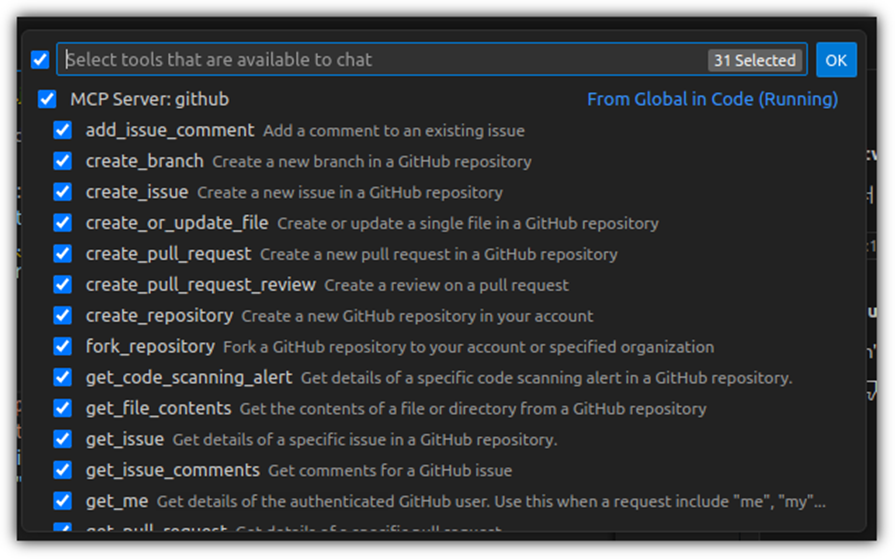Click 'Get details of the authenticated GitHub user' text
This screenshot has height=559, width=895.
coord(491,501)
